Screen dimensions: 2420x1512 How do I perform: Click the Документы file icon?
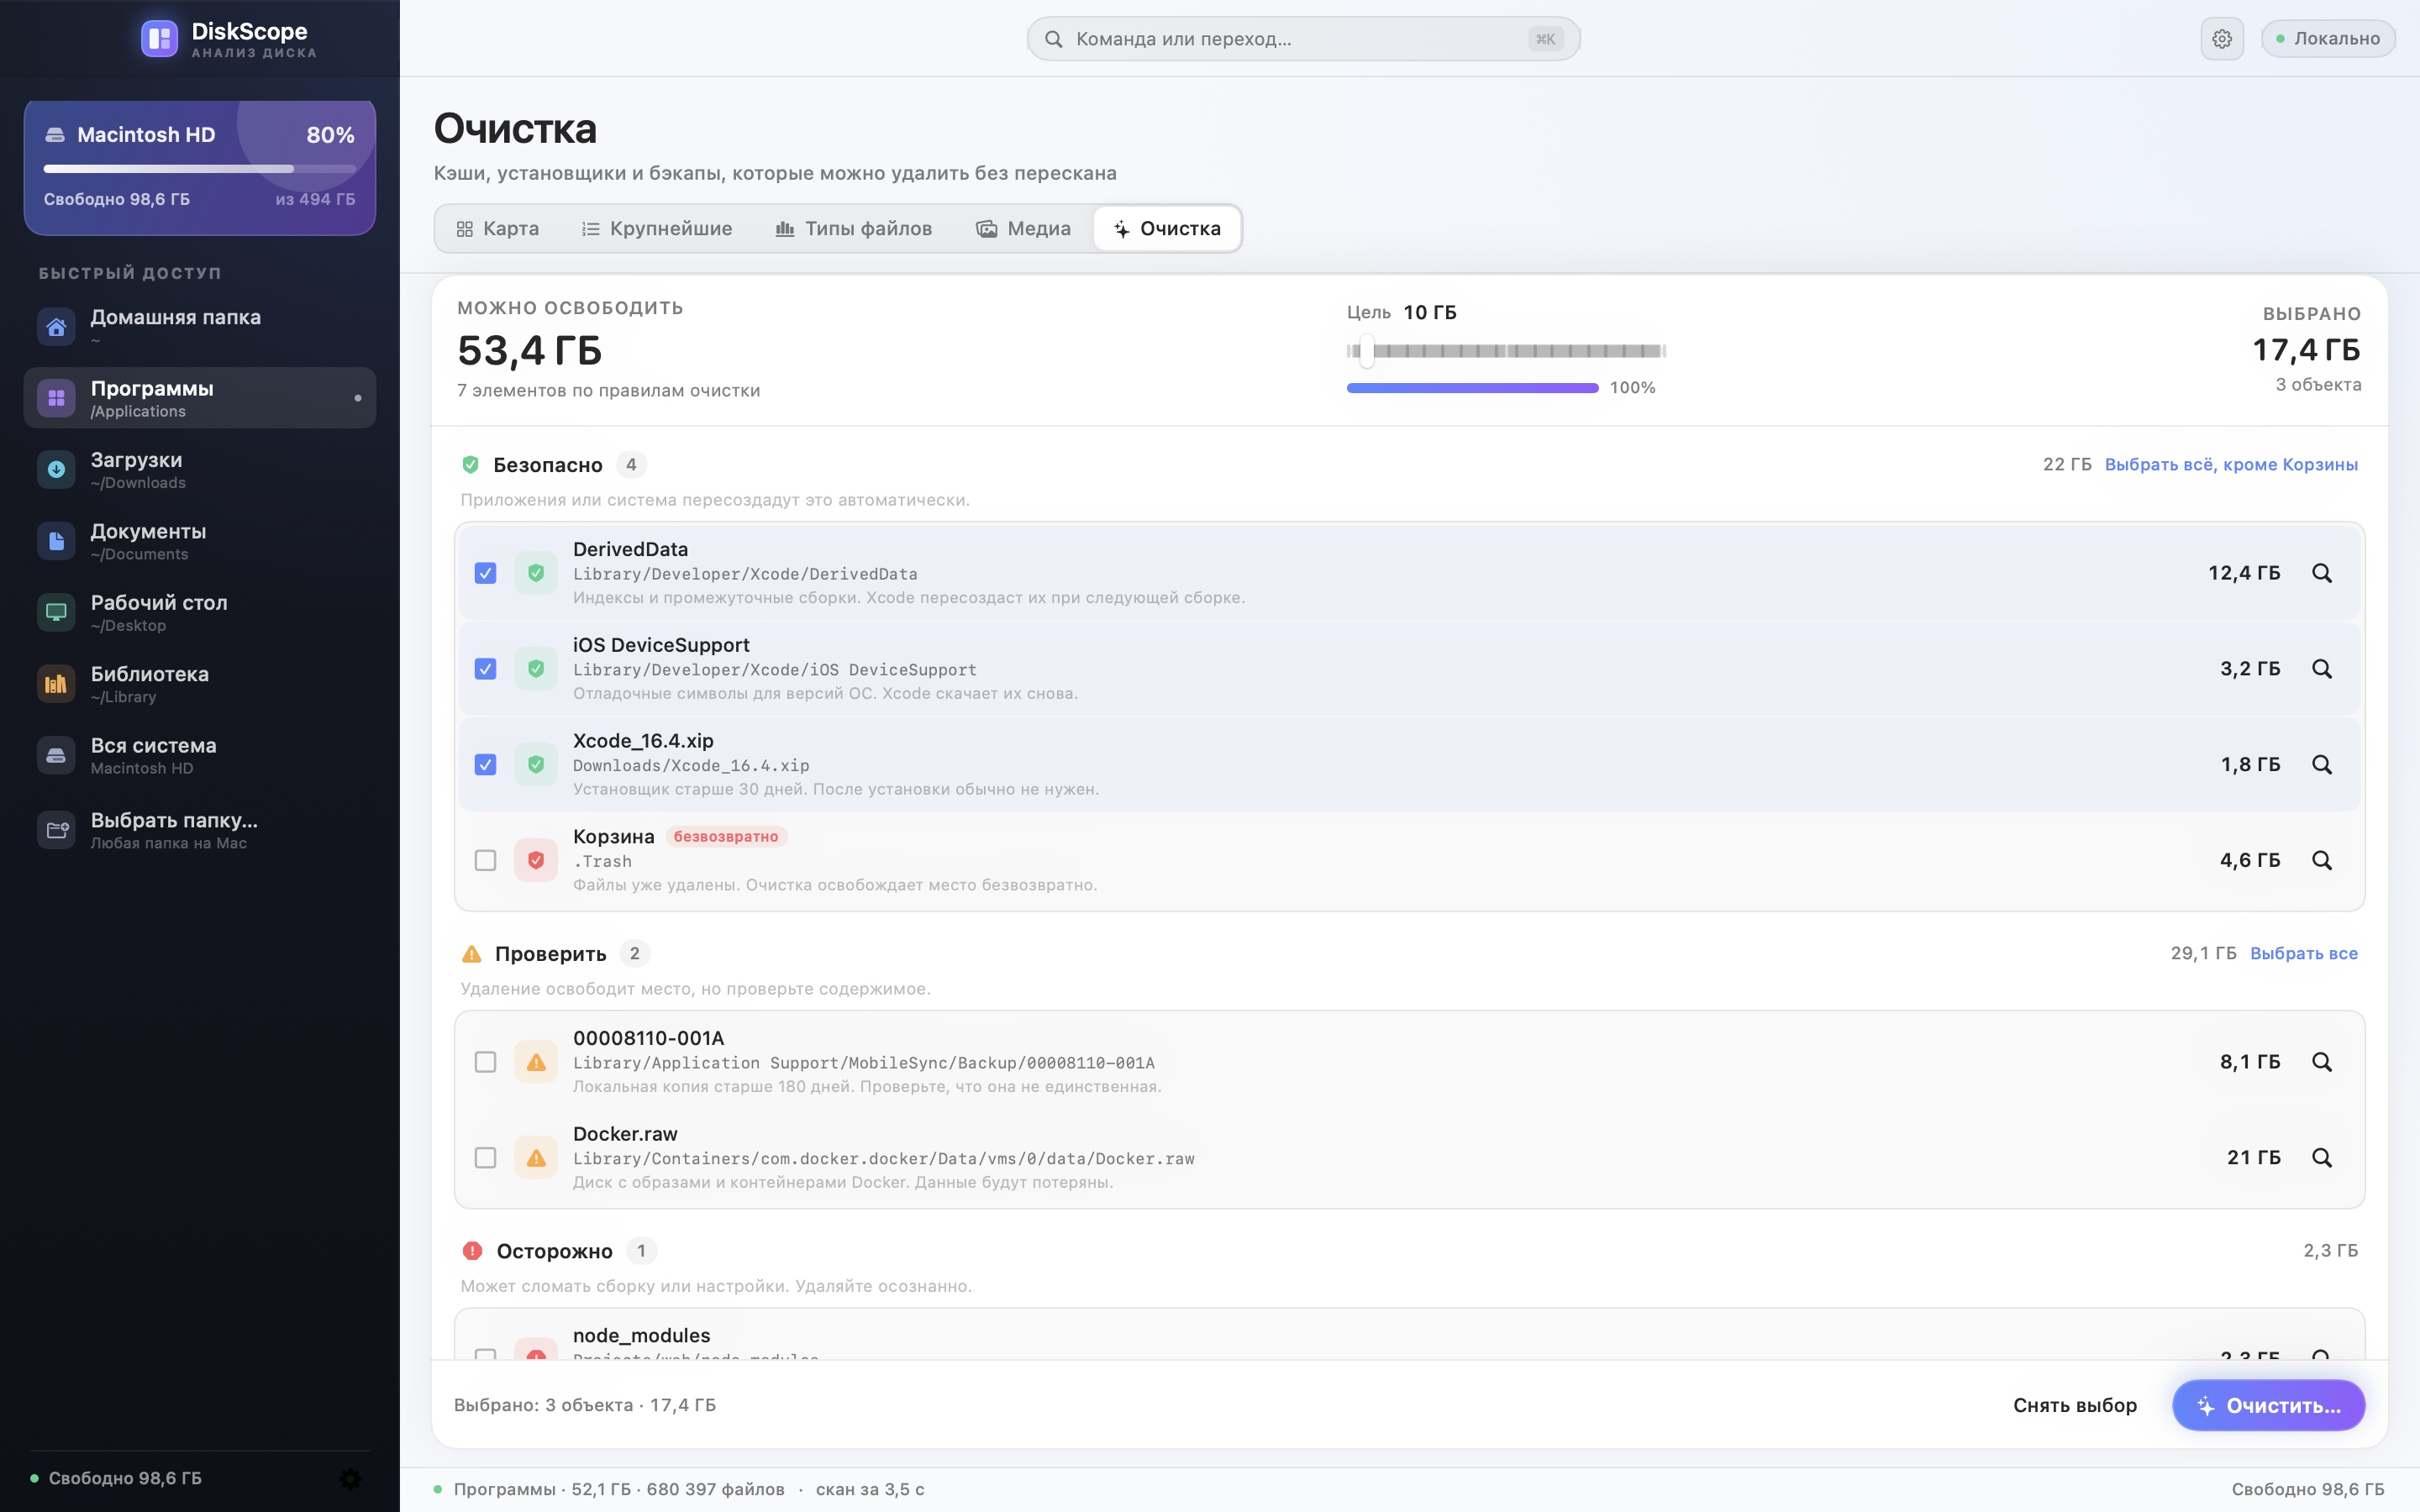(56, 541)
